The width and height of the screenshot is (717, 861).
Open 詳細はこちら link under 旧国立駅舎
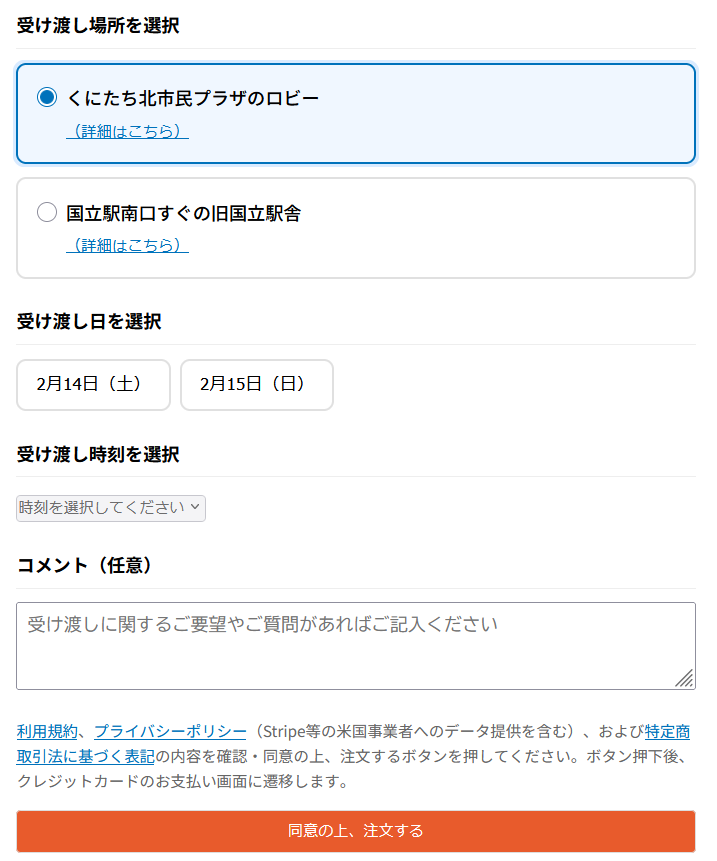127,245
